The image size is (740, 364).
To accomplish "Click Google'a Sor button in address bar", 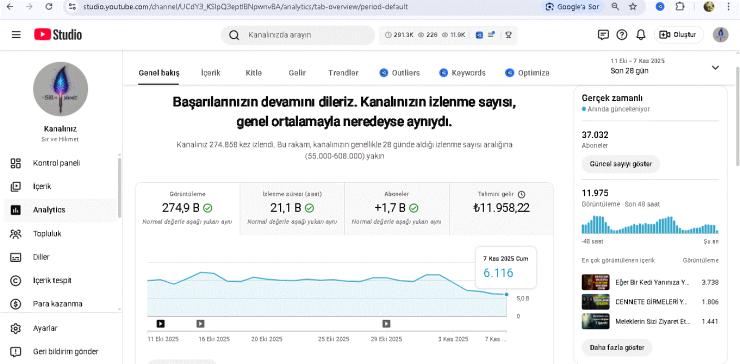I will coord(573,7).
